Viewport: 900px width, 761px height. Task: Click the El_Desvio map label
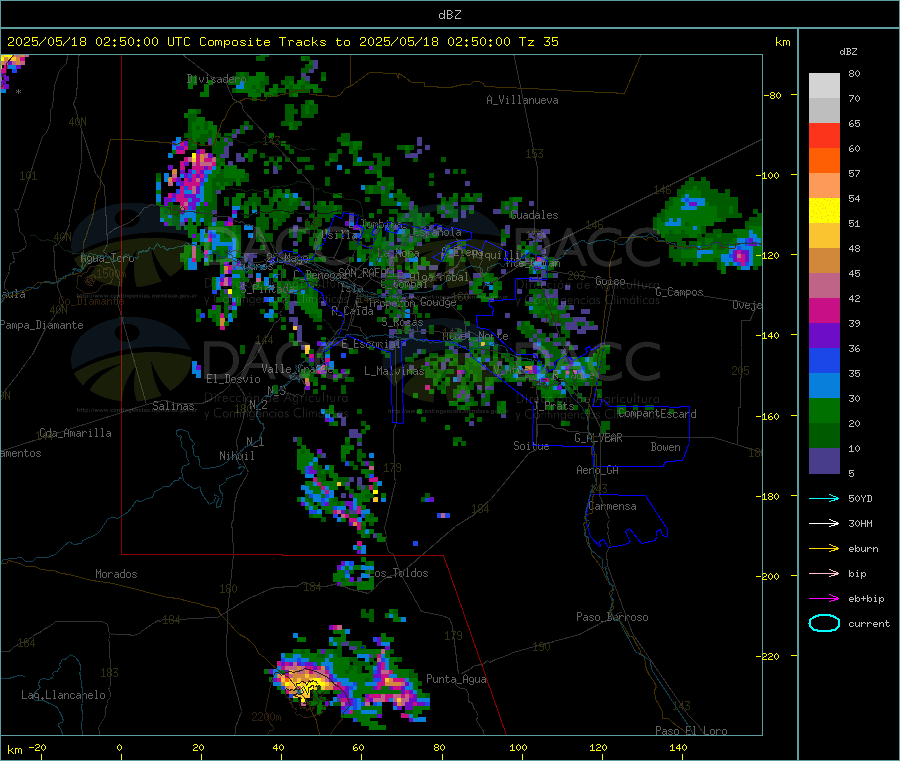pyautogui.click(x=233, y=379)
